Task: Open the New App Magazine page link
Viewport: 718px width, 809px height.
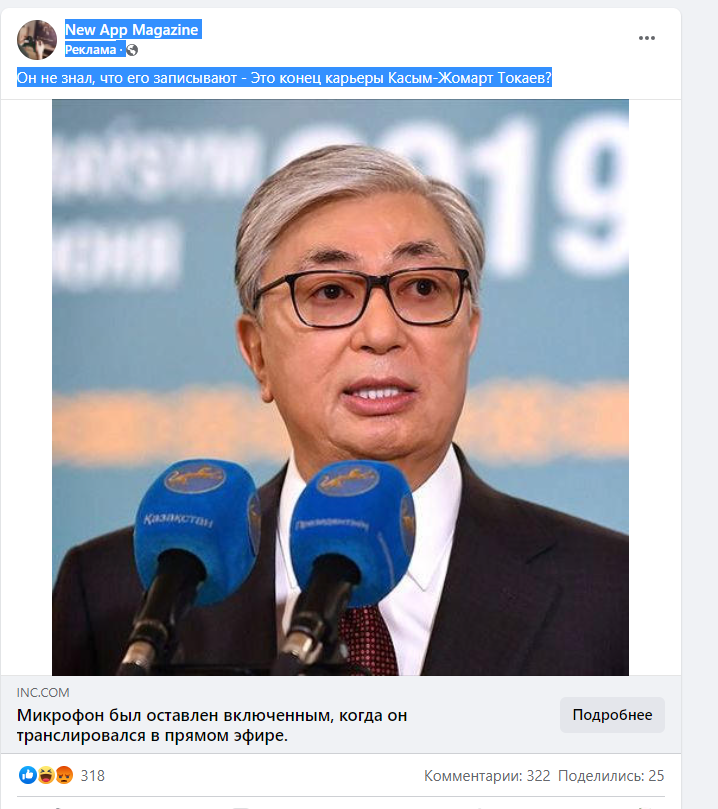Action: 132,30
